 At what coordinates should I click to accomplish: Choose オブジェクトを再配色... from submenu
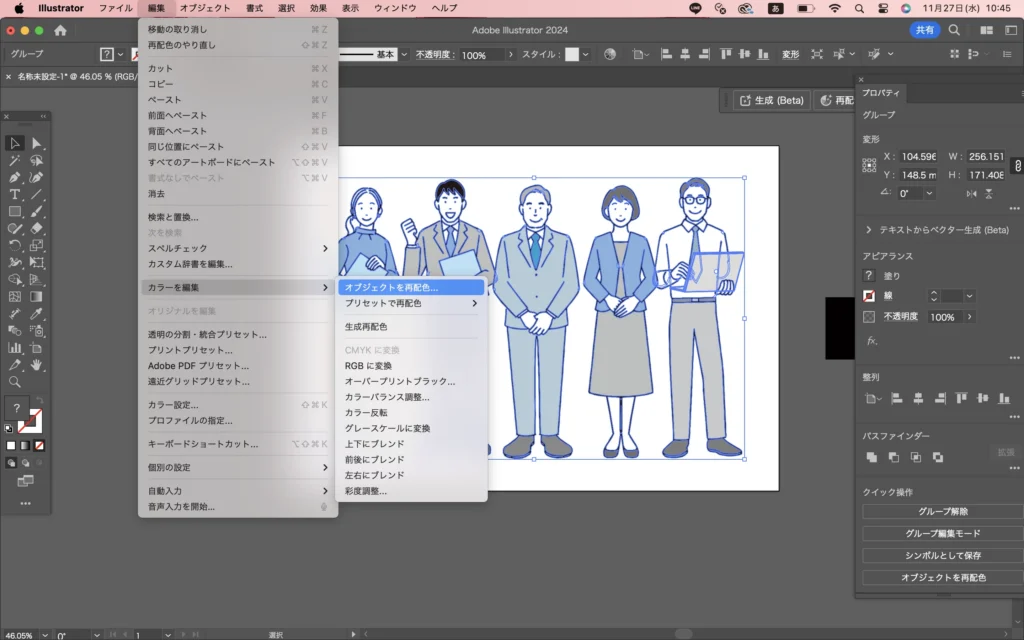click(391, 287)
